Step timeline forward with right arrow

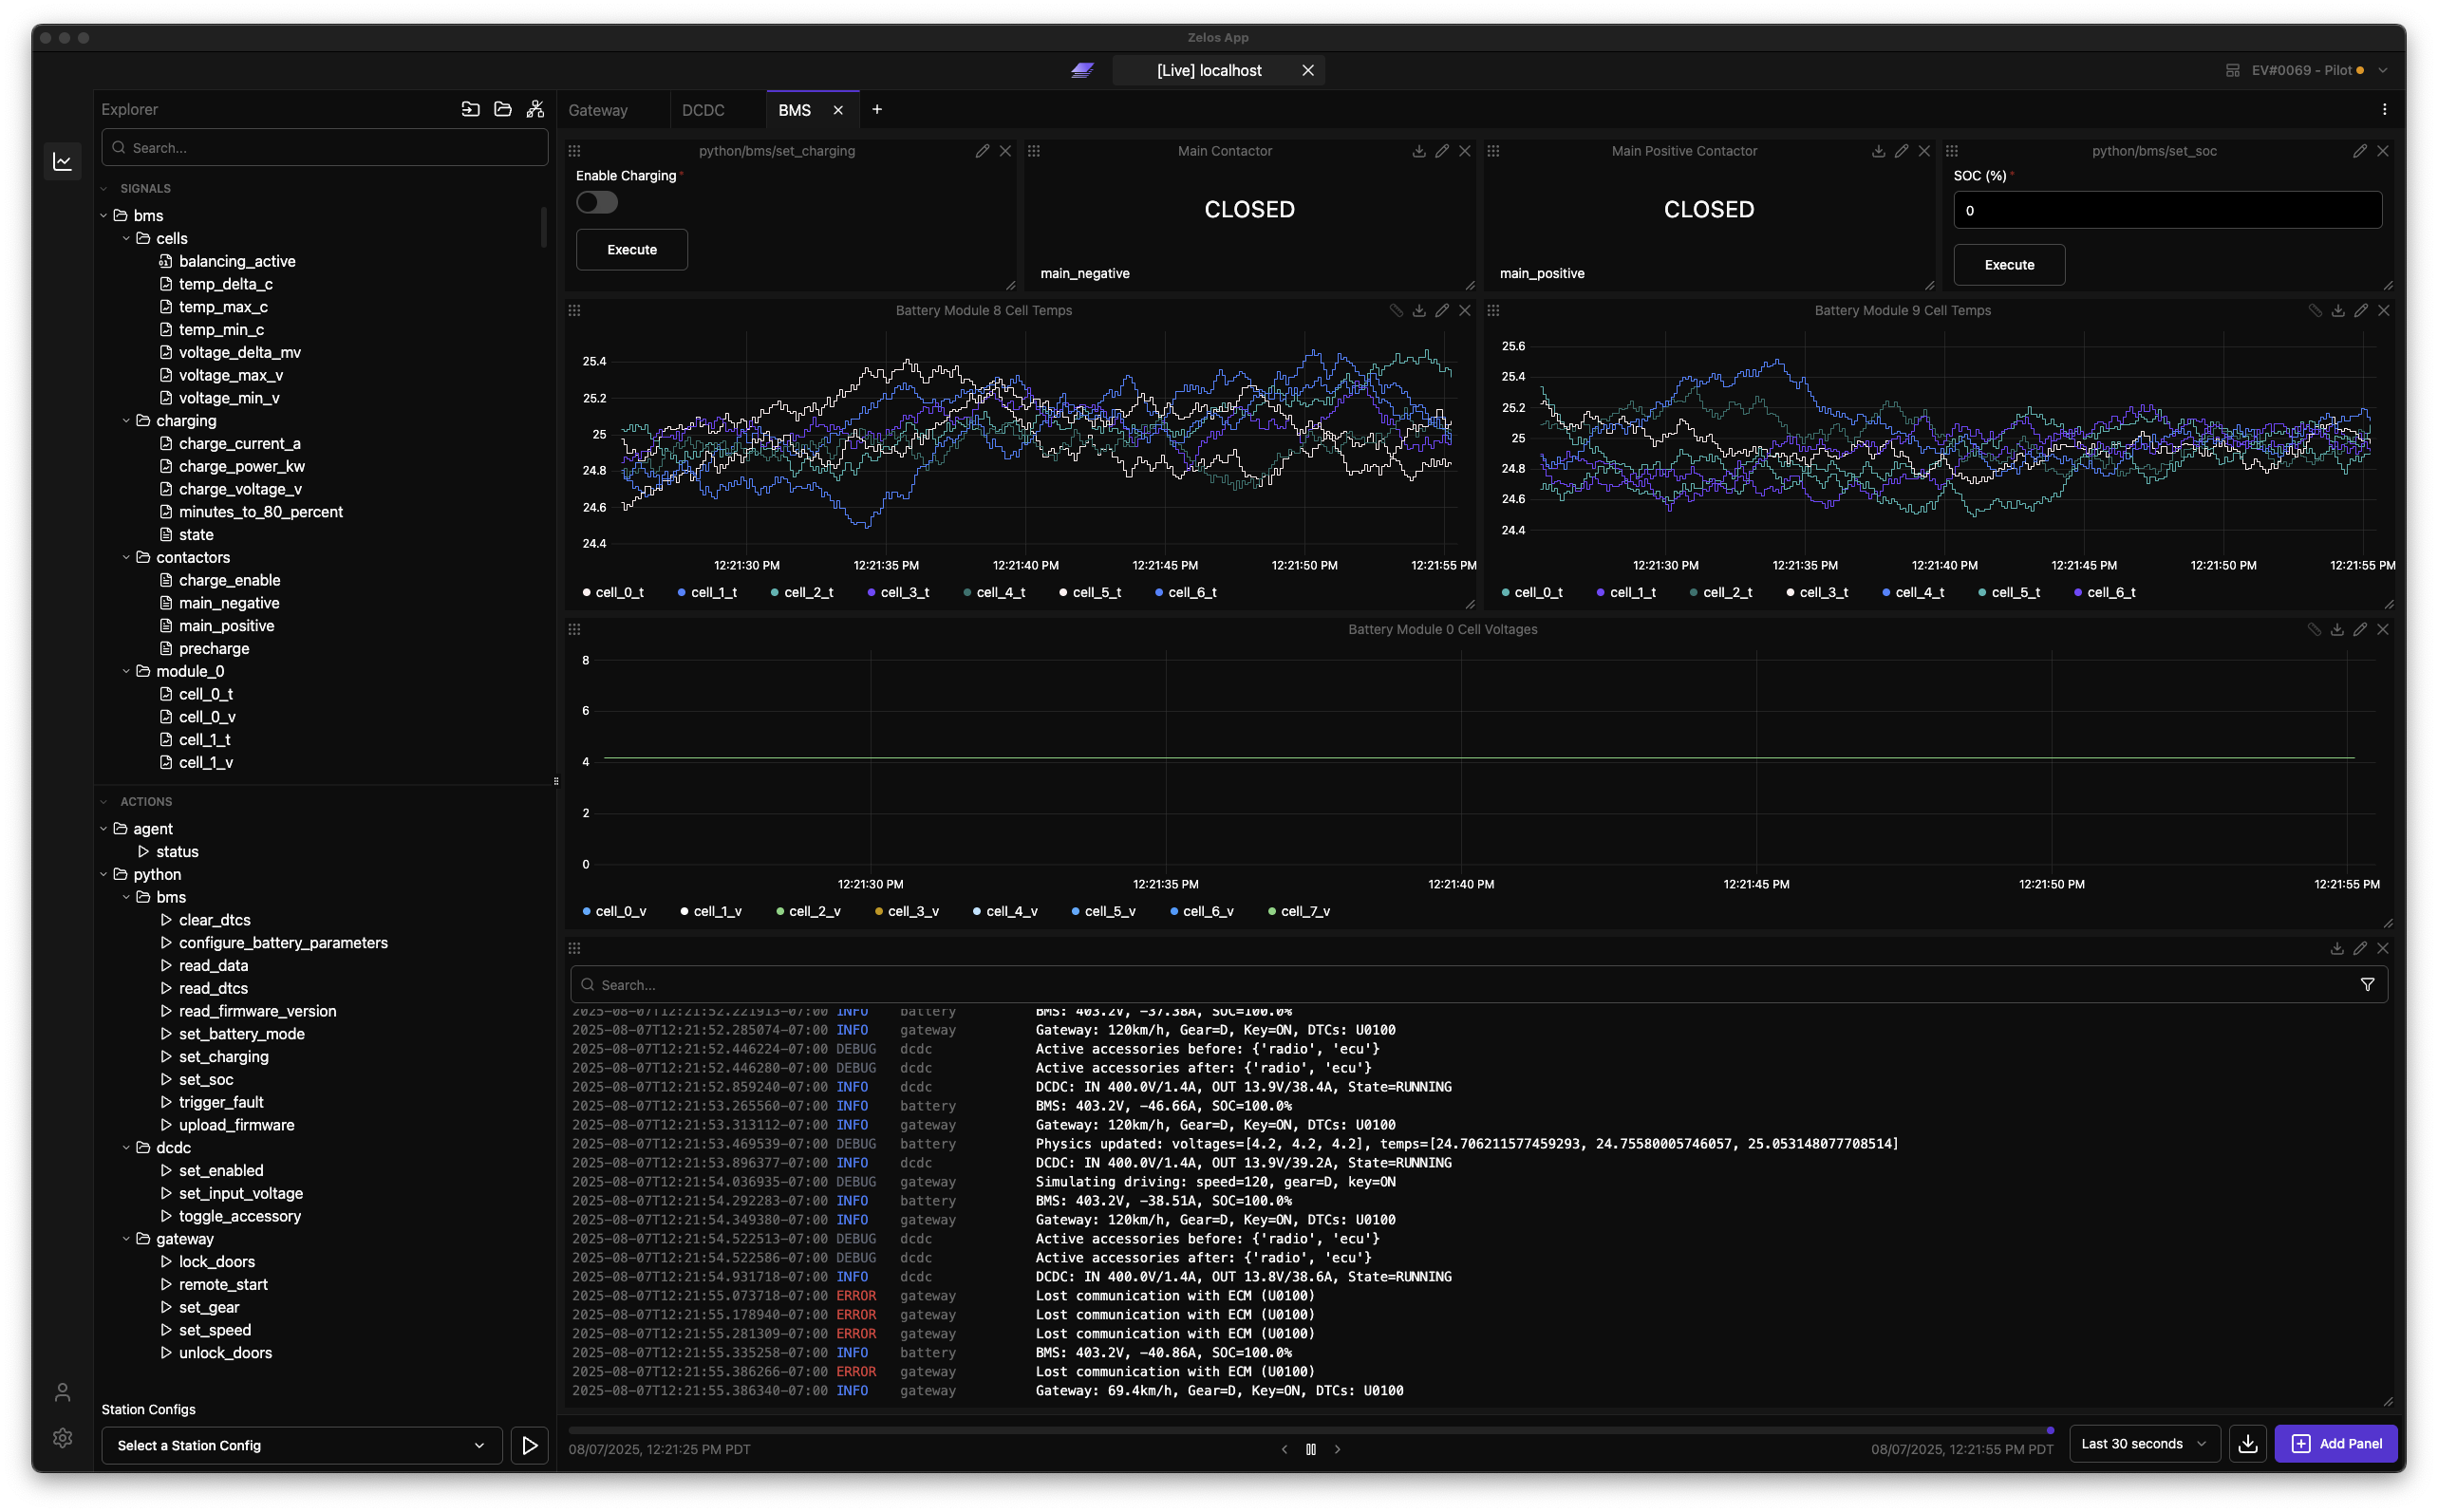coord(1337,1449)
